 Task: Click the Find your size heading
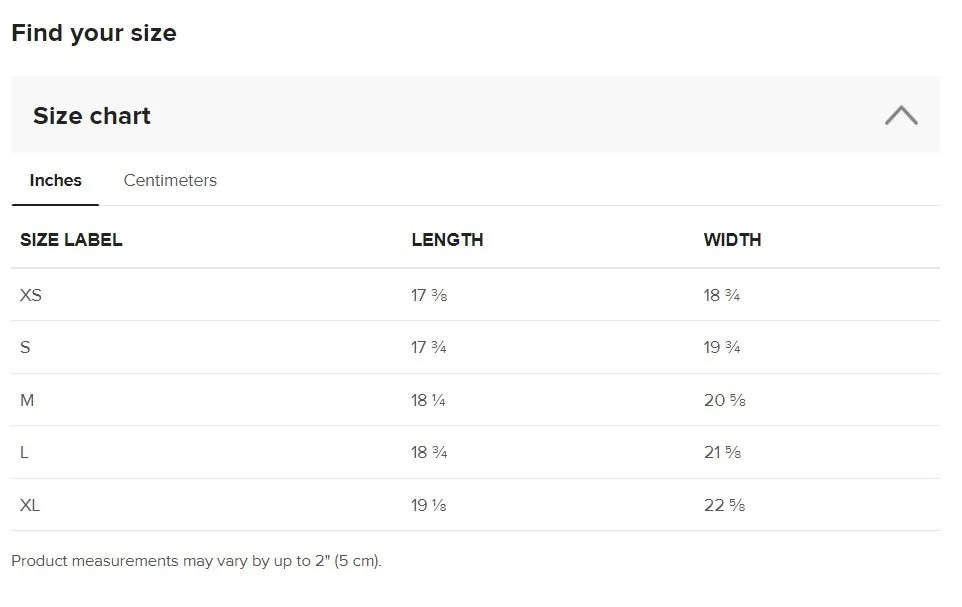pyautogui.click(x=94, y=33)
